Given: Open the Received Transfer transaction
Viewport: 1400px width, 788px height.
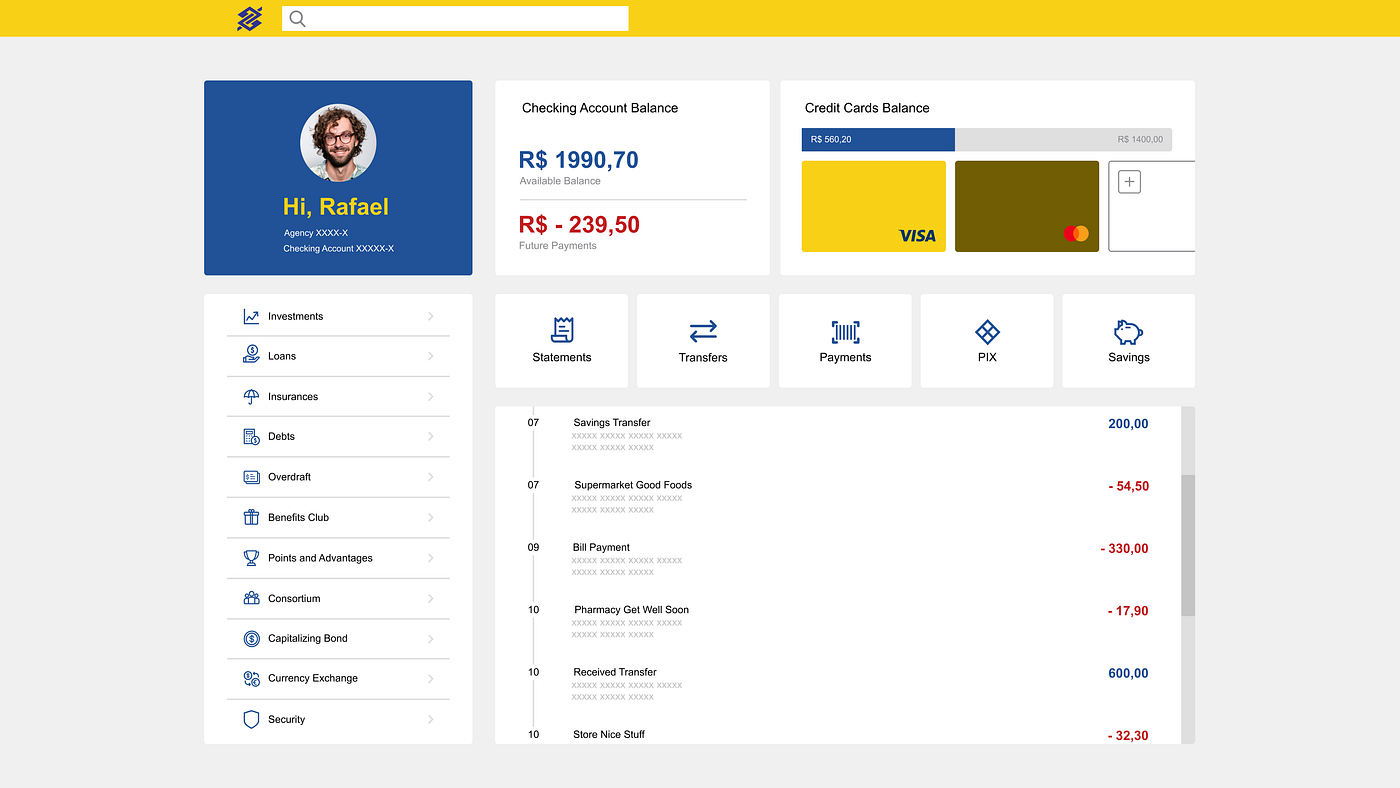Looking at the screenshot, I should pos(615,672).
